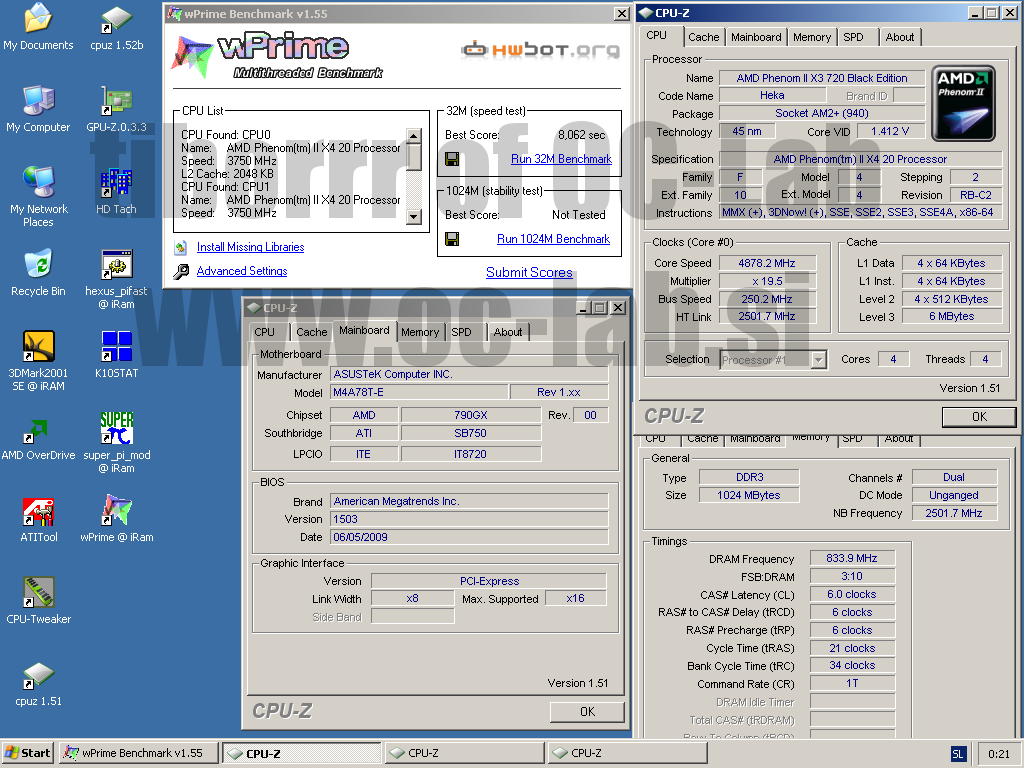Click SL language indicator in tray

957,754
